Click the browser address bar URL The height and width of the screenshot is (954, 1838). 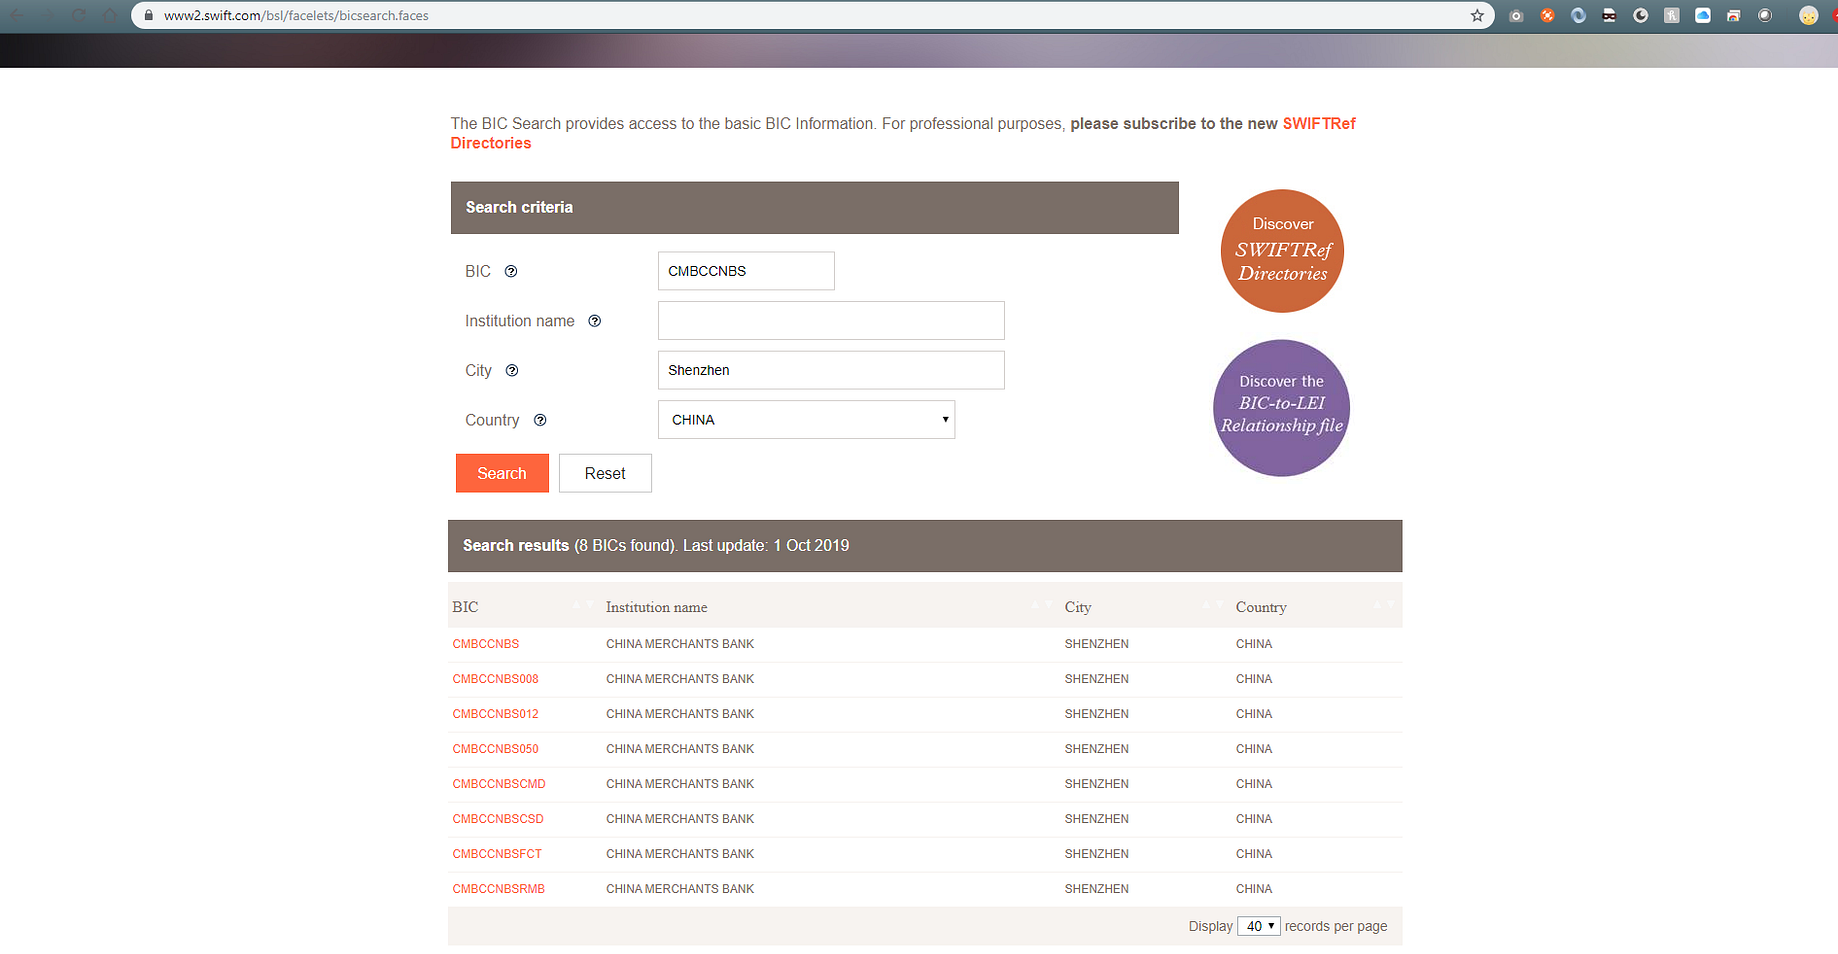(x=296, y=15)
